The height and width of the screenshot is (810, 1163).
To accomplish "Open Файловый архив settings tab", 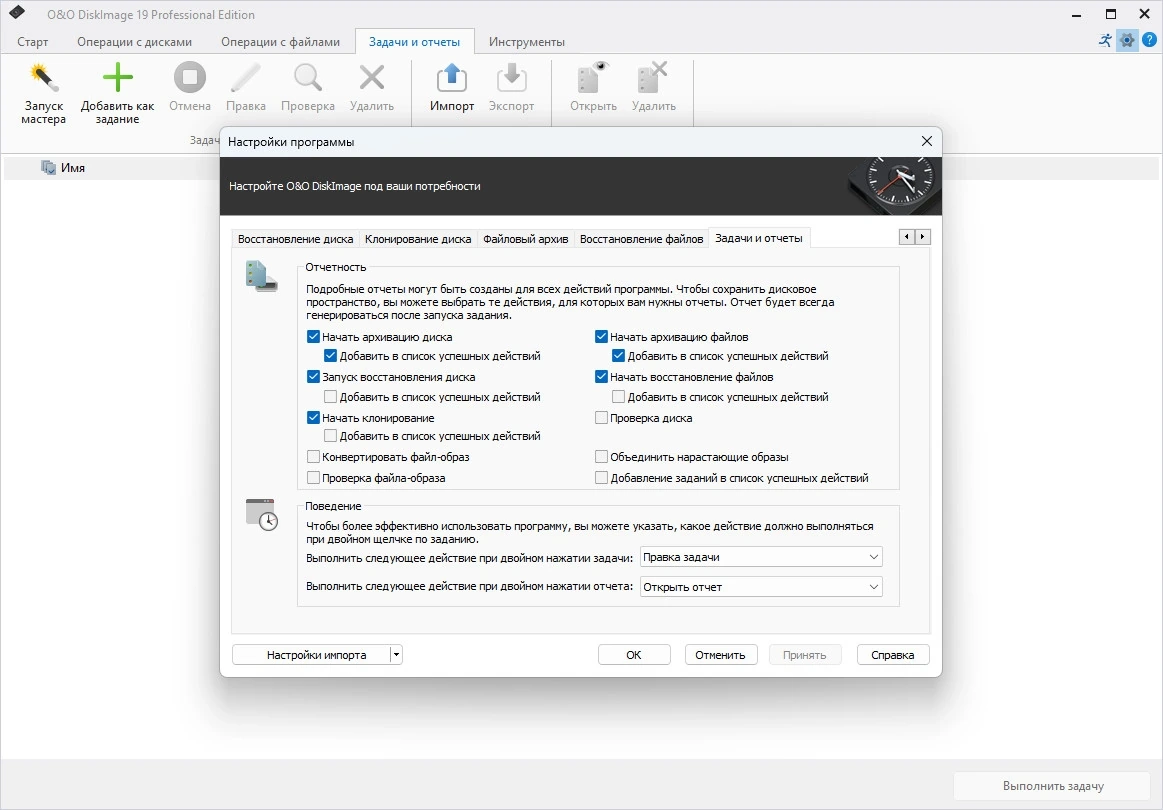I will coord(526,239).
